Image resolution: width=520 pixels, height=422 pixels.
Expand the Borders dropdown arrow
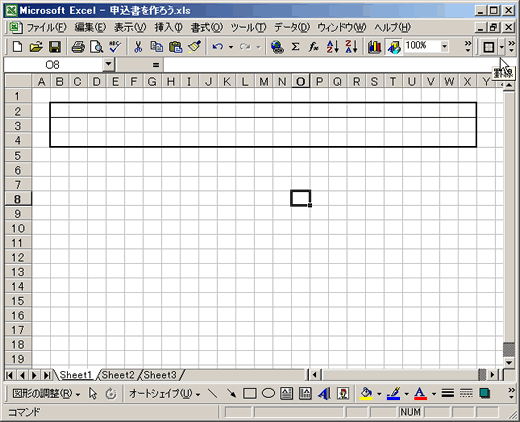point(502,47)
